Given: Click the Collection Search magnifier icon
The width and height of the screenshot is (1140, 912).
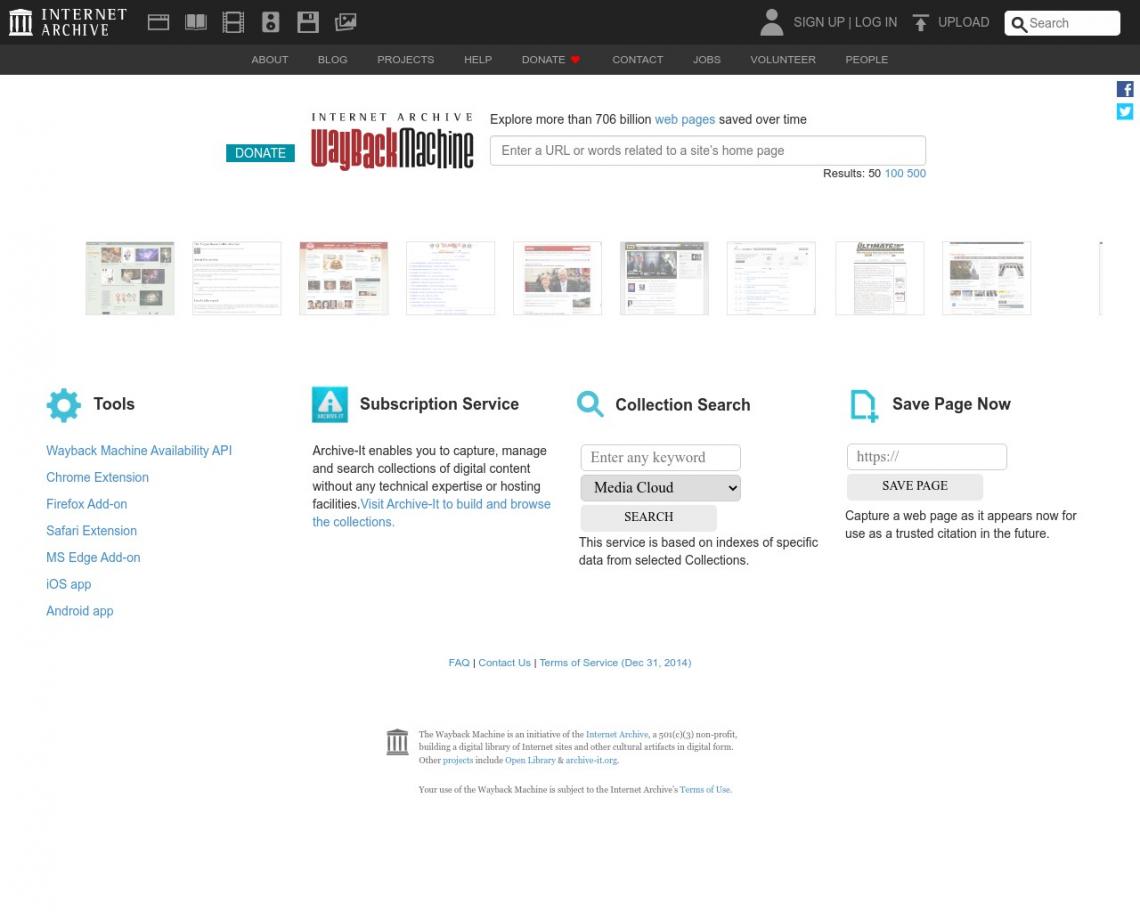Looking at the screenshot, I should tap(590, 404).
